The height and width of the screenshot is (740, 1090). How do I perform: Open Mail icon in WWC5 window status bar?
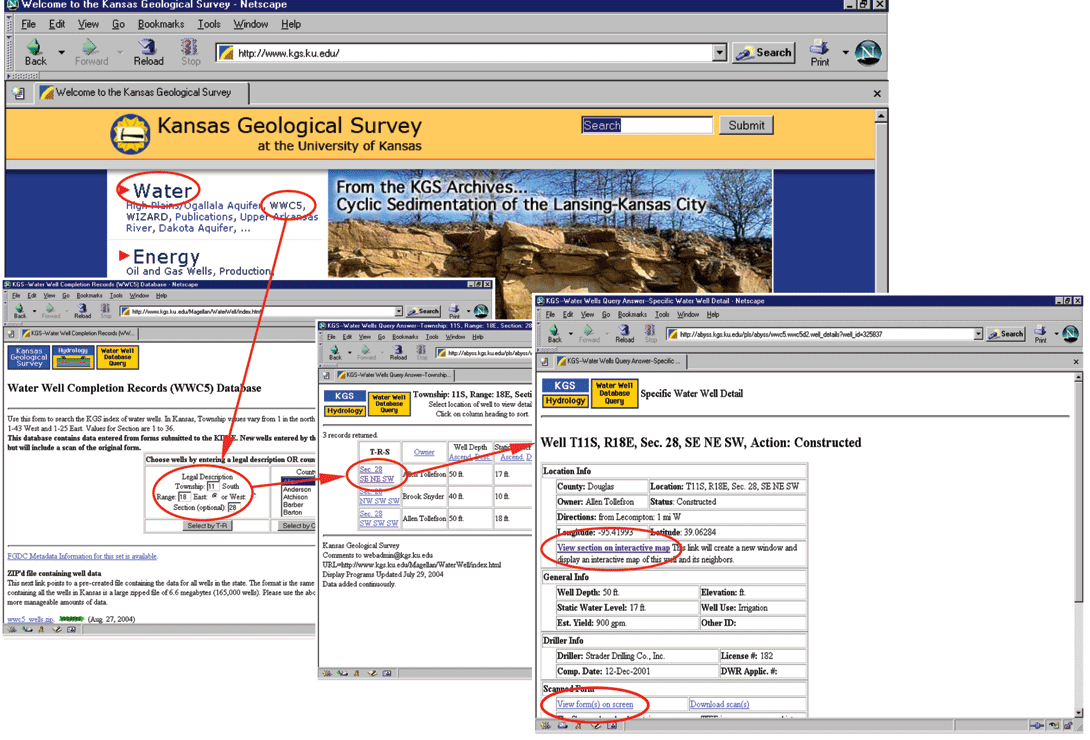coord(27,630)
